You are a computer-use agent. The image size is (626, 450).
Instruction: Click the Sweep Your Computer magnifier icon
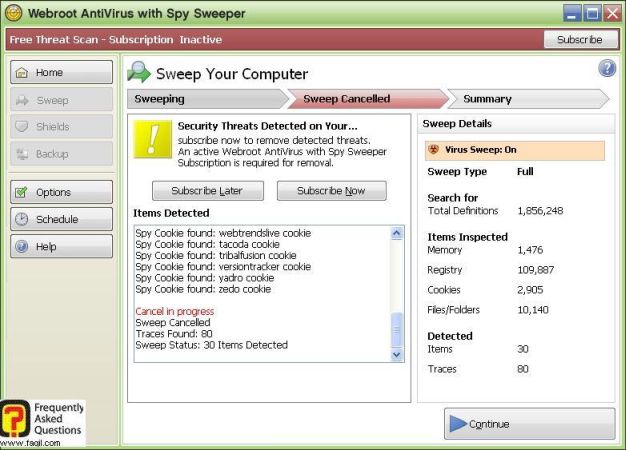139,72
